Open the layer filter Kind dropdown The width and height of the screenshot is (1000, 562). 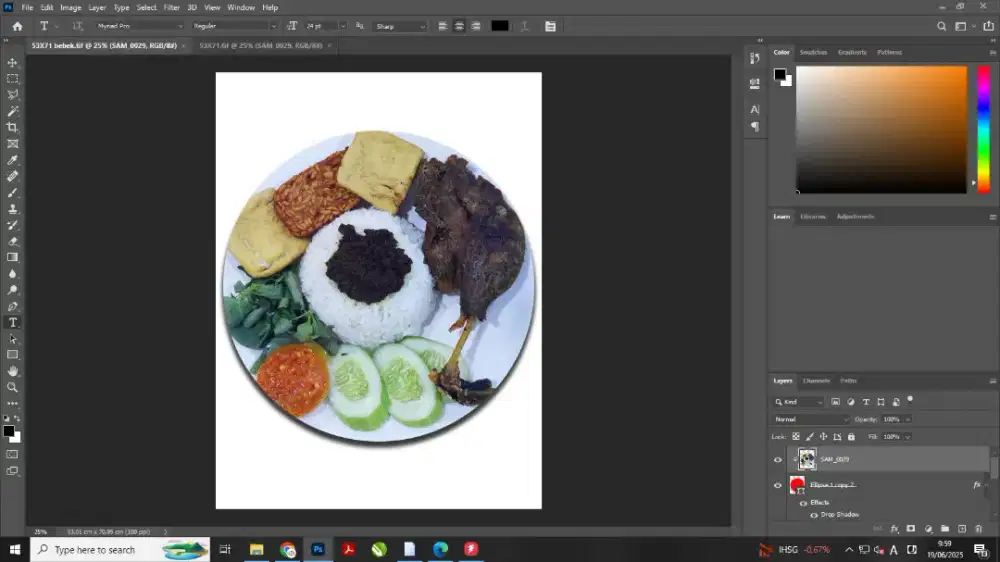pos(798,402)
